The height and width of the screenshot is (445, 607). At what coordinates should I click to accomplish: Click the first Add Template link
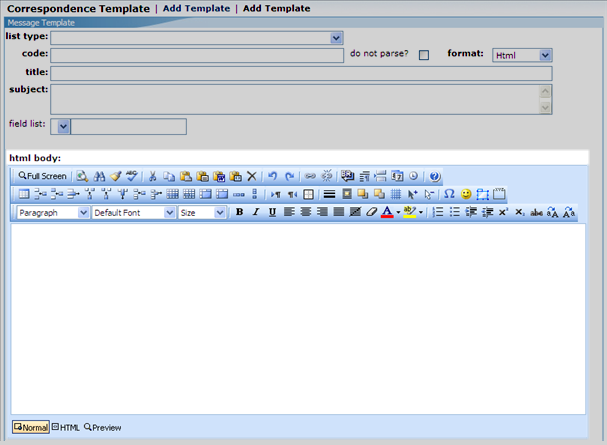coord(196,9)
